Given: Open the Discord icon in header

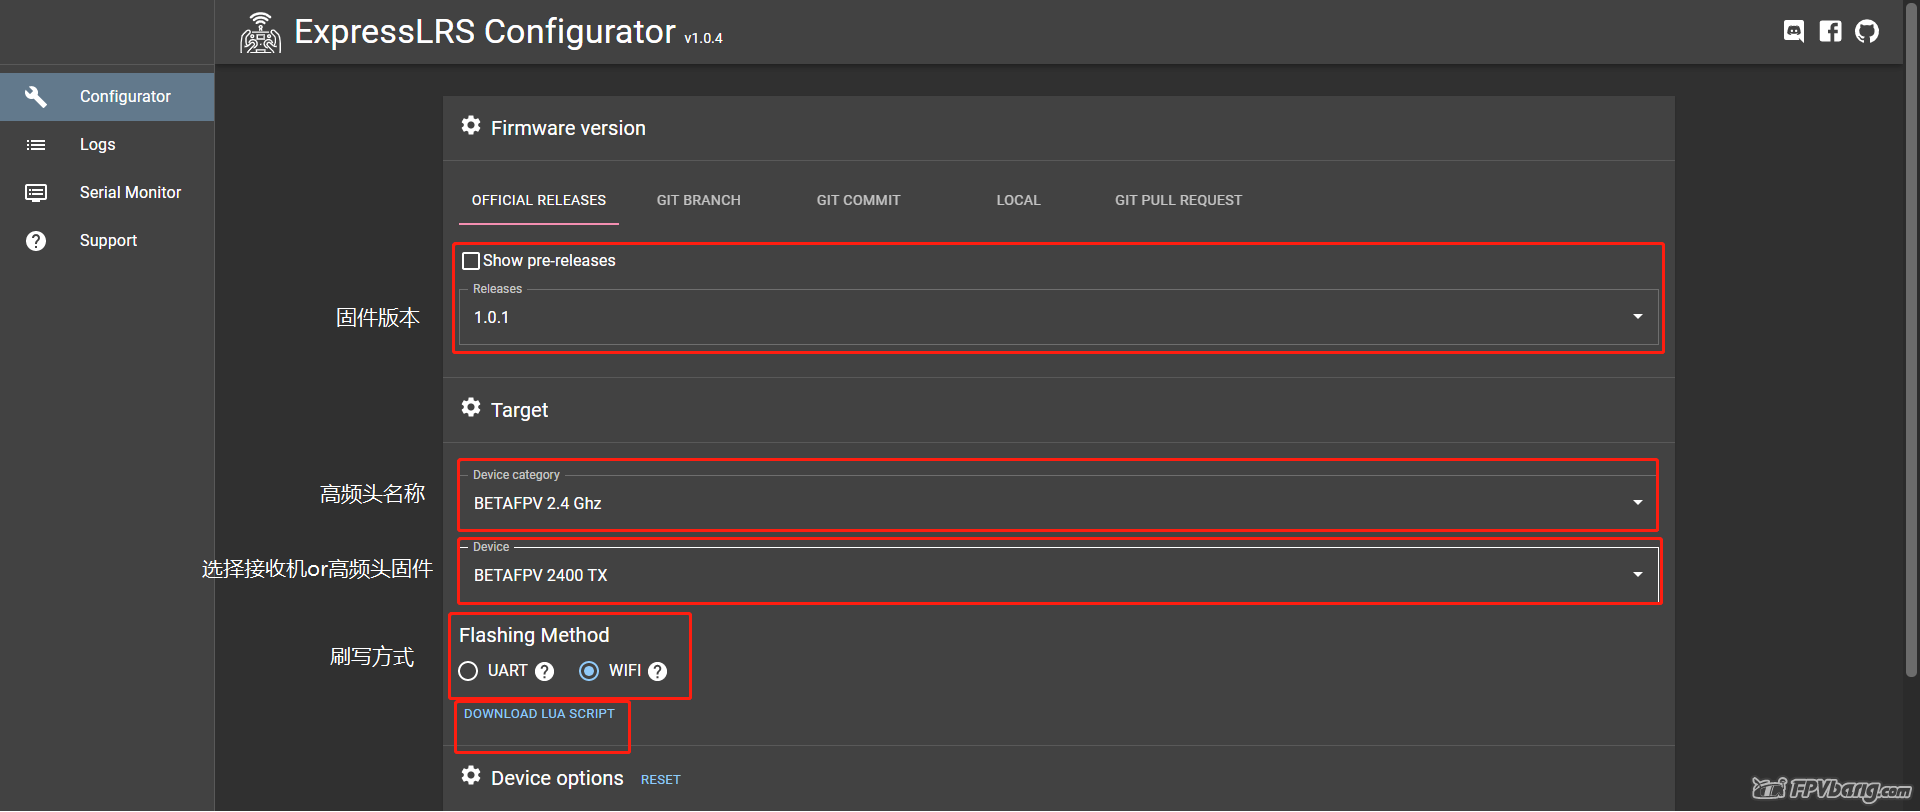Looking at the screenshot, I should point(1794,31).
